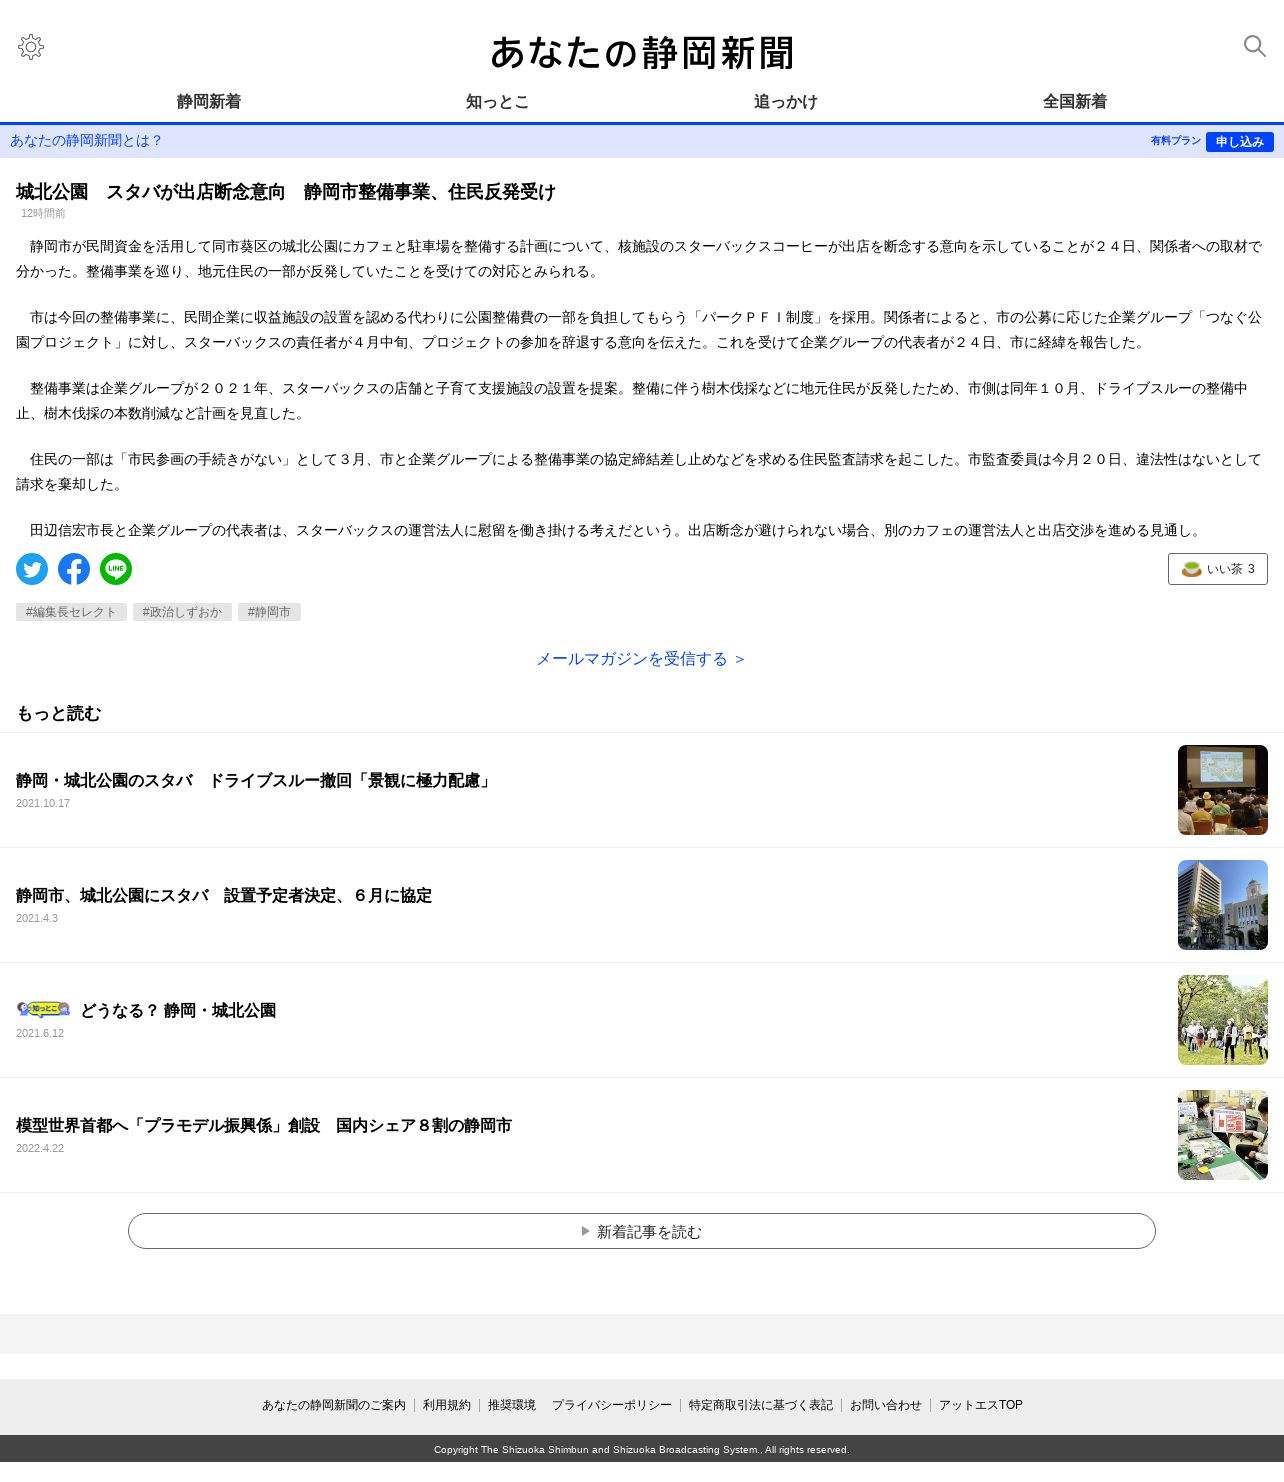Click the 申し込み subscribe button
1284x1482 pixels.
1239,142
